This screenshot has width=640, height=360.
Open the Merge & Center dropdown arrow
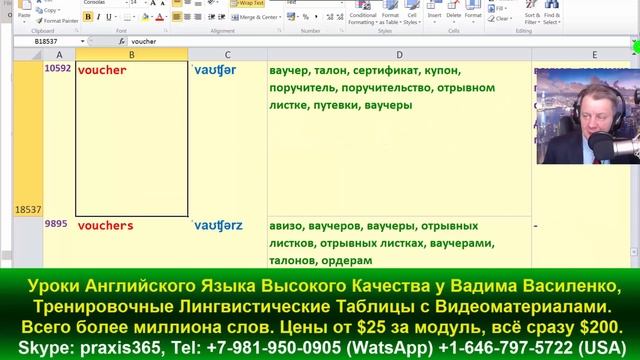(x=280, y=17)
